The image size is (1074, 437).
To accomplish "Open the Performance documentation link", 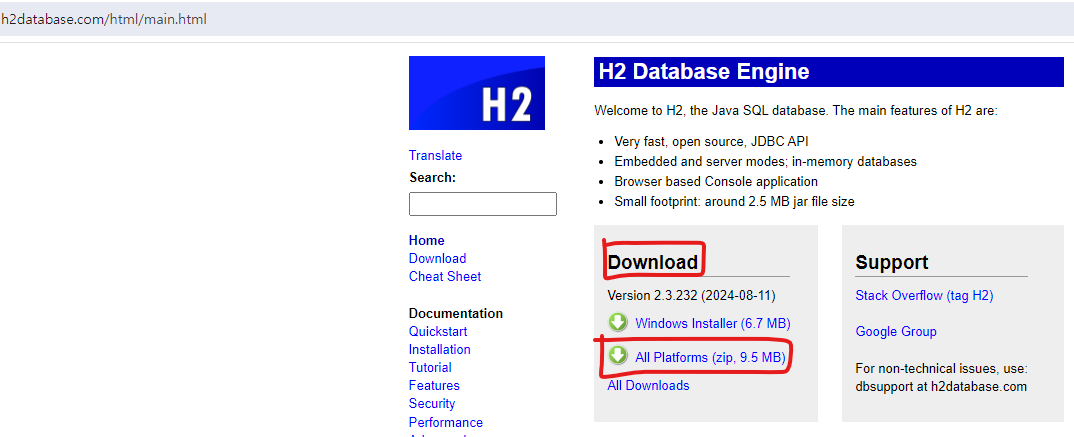I will 446,422.
